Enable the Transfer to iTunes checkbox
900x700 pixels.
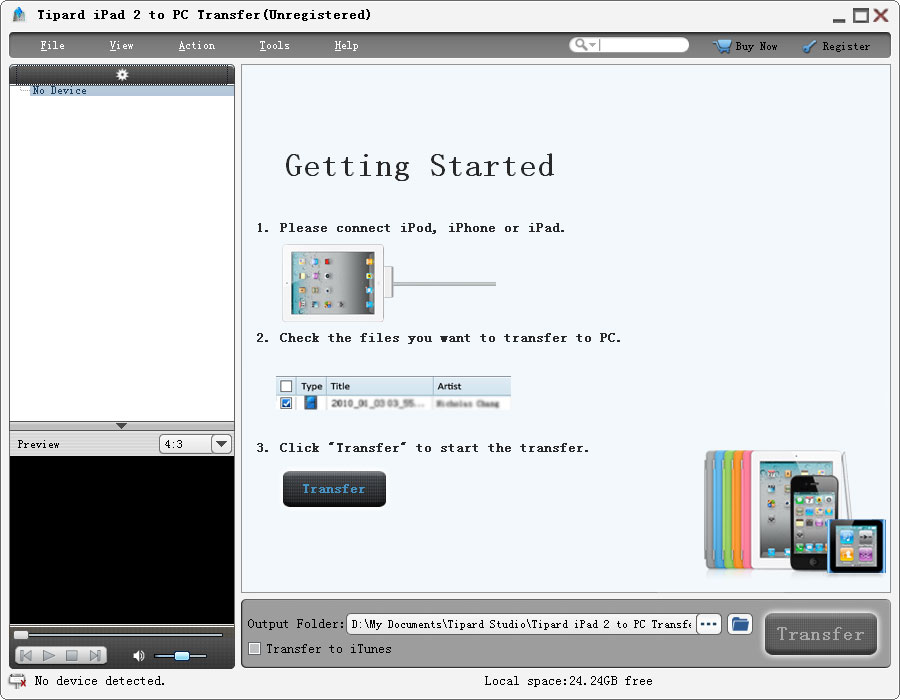pos(254,648)
